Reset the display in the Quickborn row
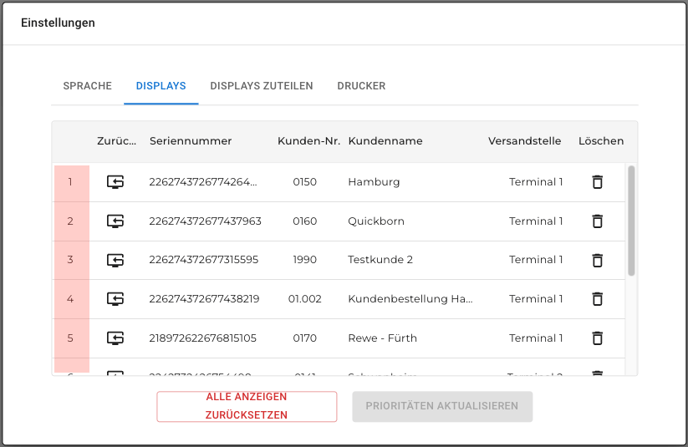688x447 pixels. [x=116, y=221]
